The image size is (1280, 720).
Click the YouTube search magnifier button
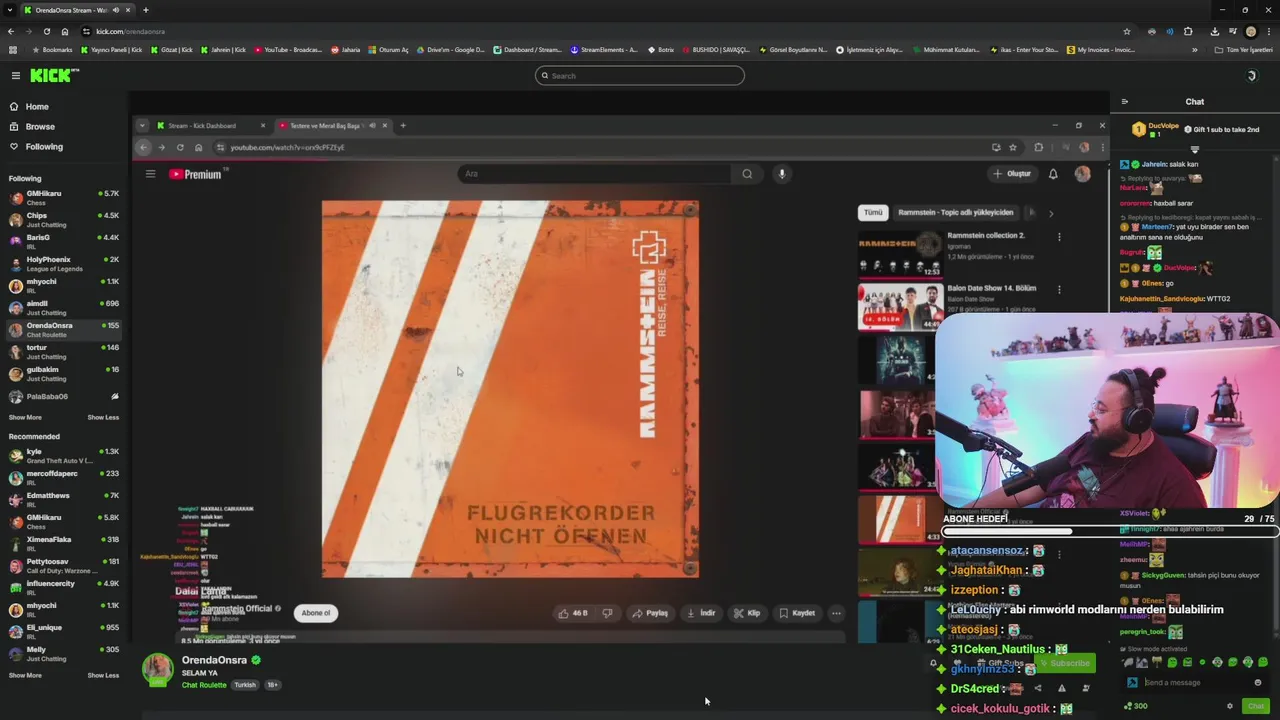coord(747,174)
